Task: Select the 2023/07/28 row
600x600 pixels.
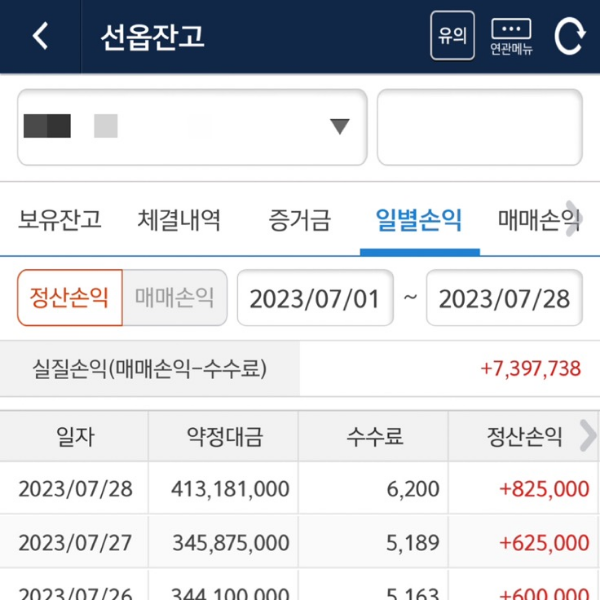Action: tap(300, 489)
